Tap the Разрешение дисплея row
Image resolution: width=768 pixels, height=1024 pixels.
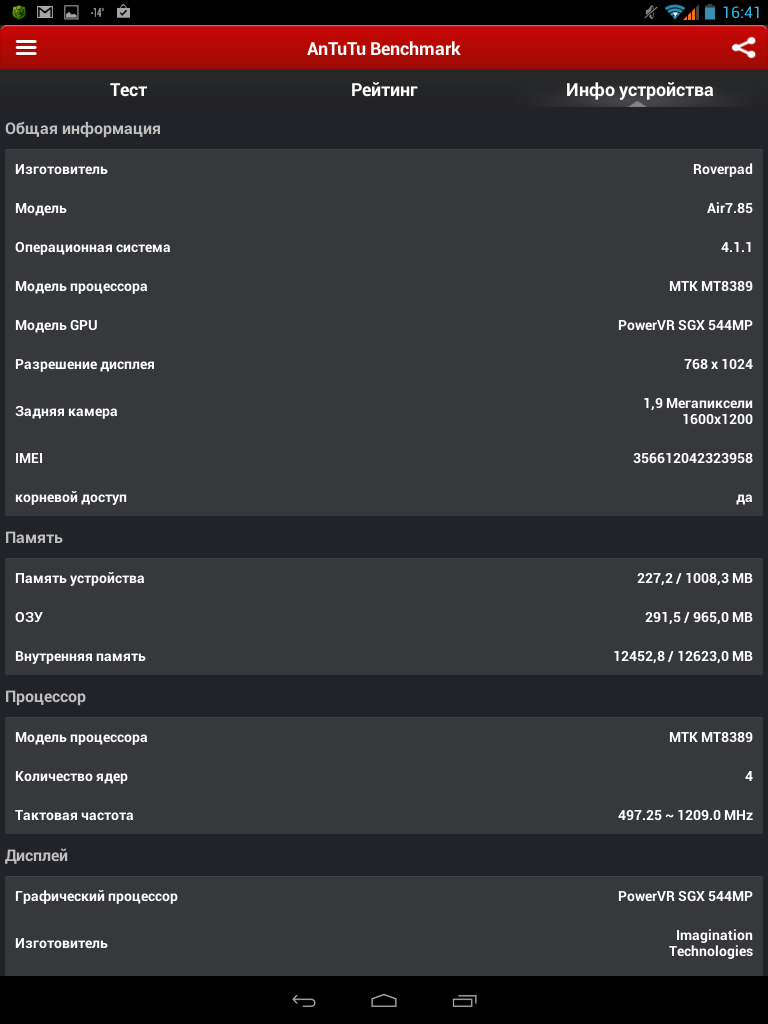coord(384,364)
